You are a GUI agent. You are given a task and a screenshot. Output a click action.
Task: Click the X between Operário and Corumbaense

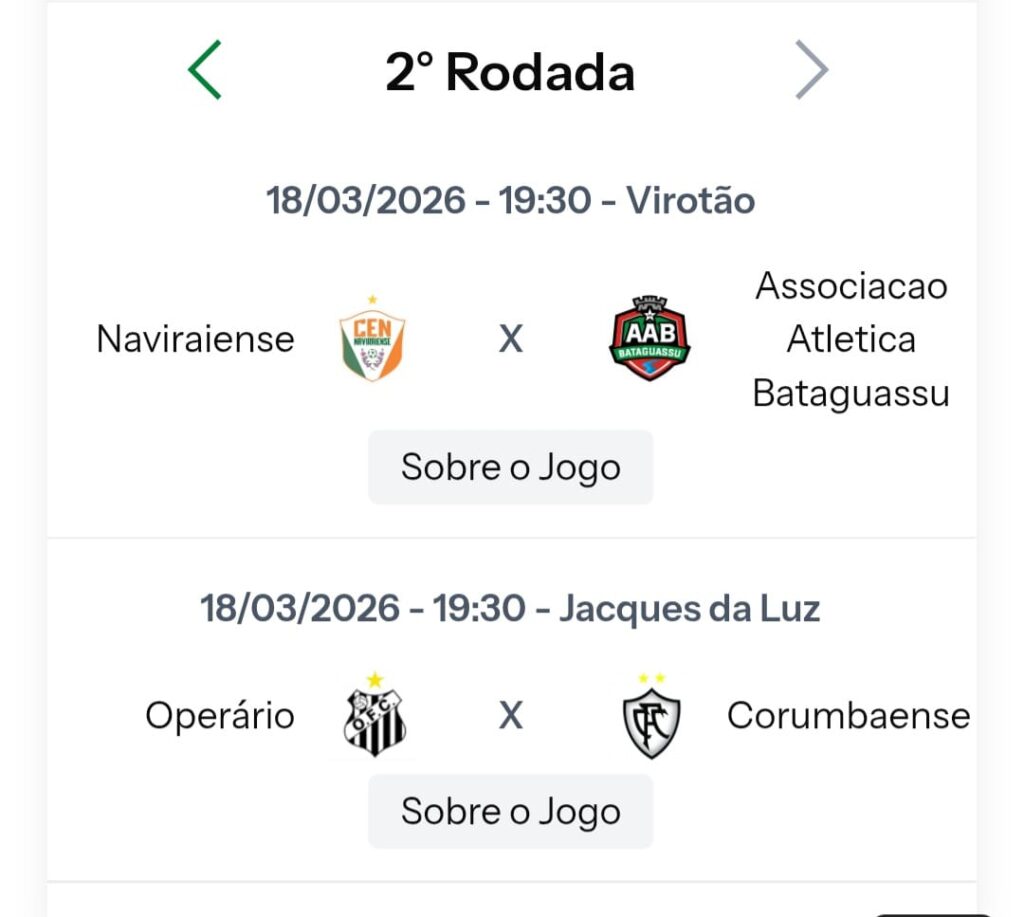pos(511,716)
